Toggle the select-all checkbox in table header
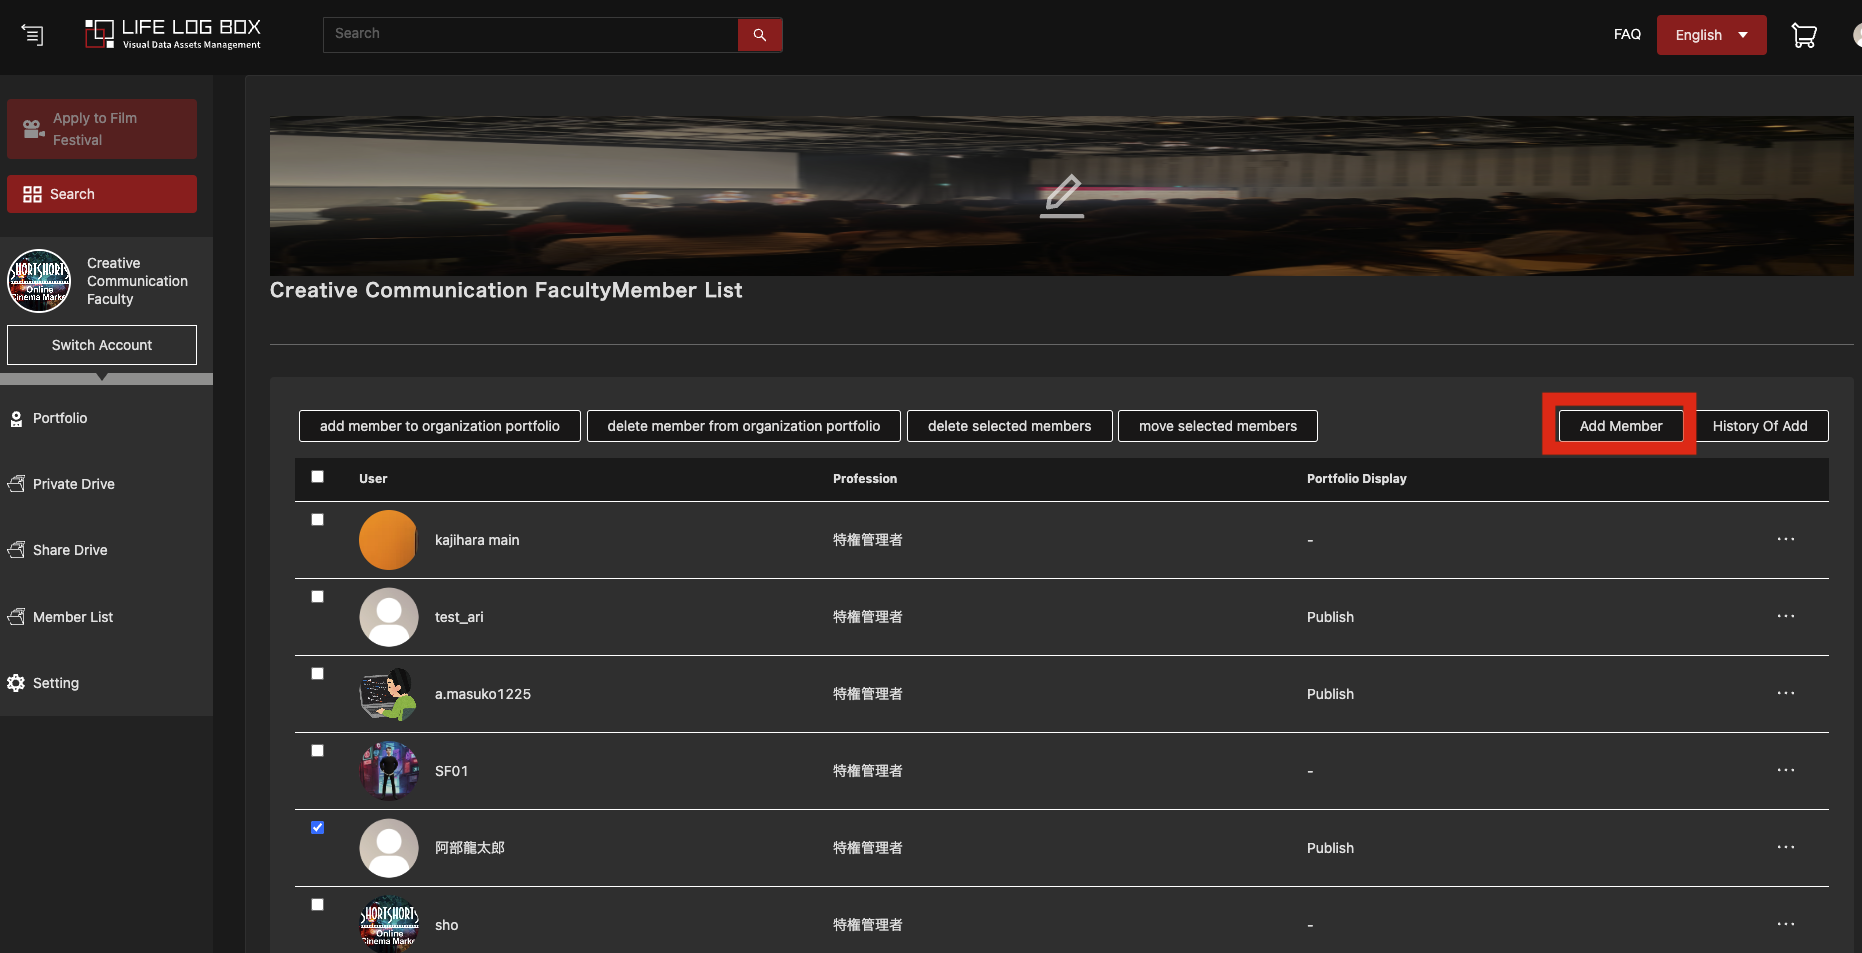Viewport: 1862px width, 953px height. (x=317, y=477)
